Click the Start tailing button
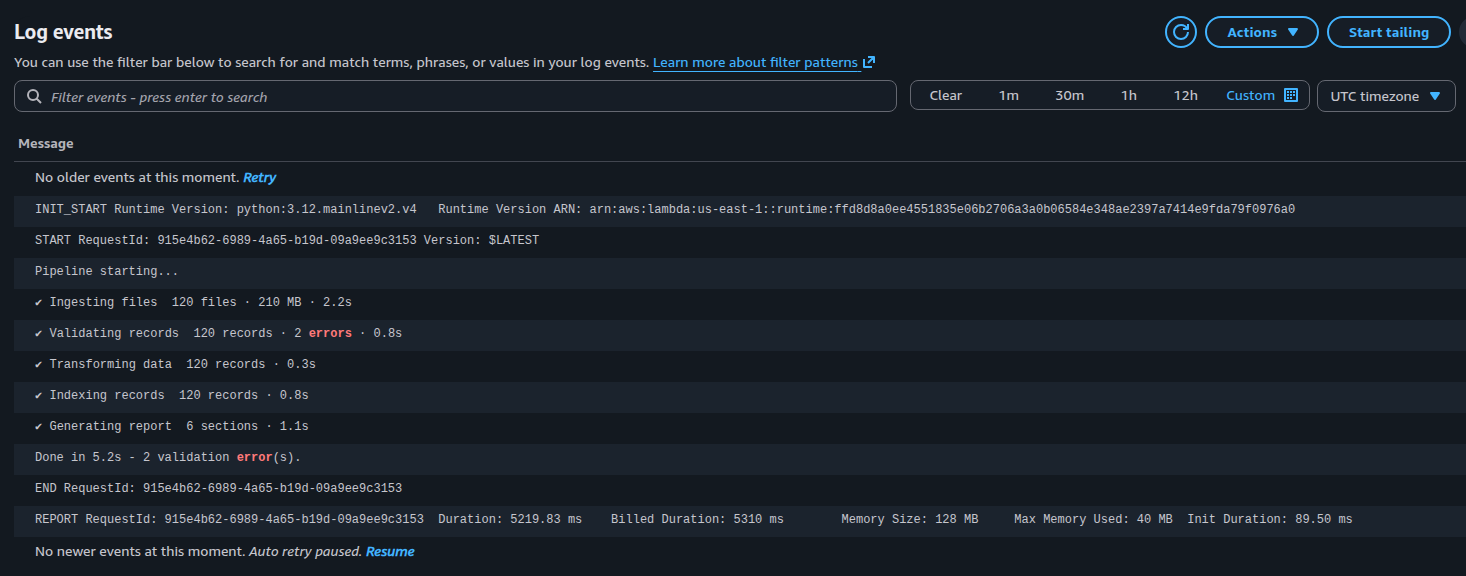 pyautogui.click(x=1388, y=32)
